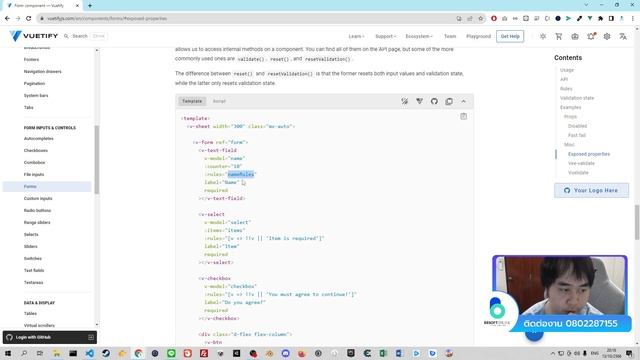Open the notifications bell icon in header
Viewport: 640px width, 360px height.
pyautogui.click(x=591, y=36)
